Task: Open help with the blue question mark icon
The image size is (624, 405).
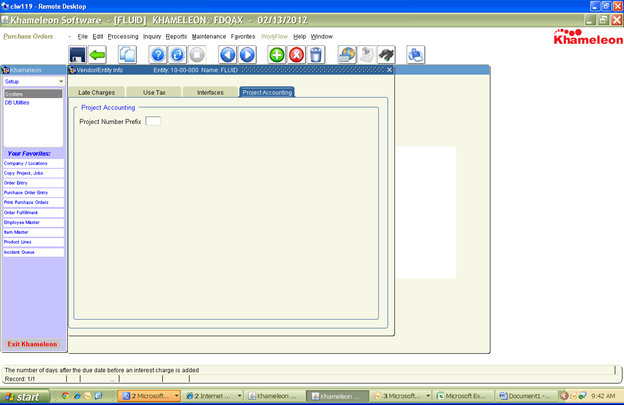Action: point(158,55)
